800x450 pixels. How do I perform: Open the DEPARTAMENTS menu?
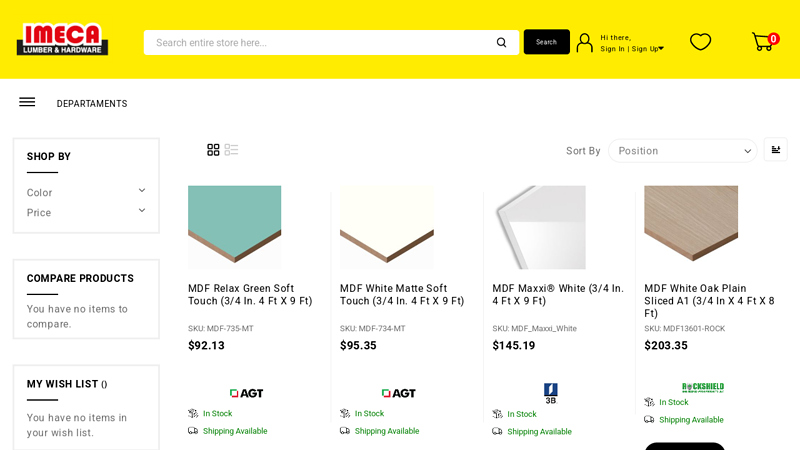pyautogui.click(x=92, y=104)
